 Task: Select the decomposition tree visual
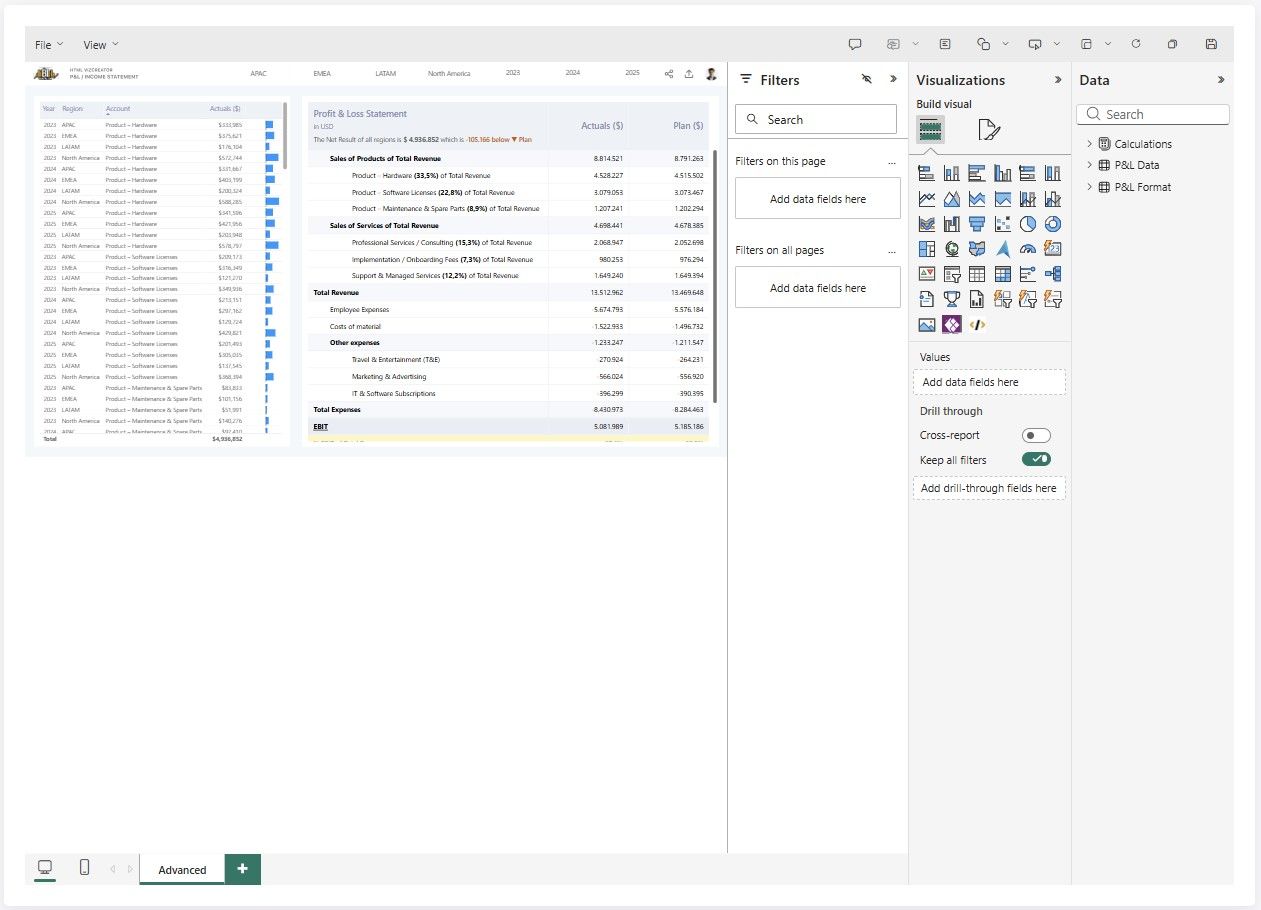click(1052, 273)
